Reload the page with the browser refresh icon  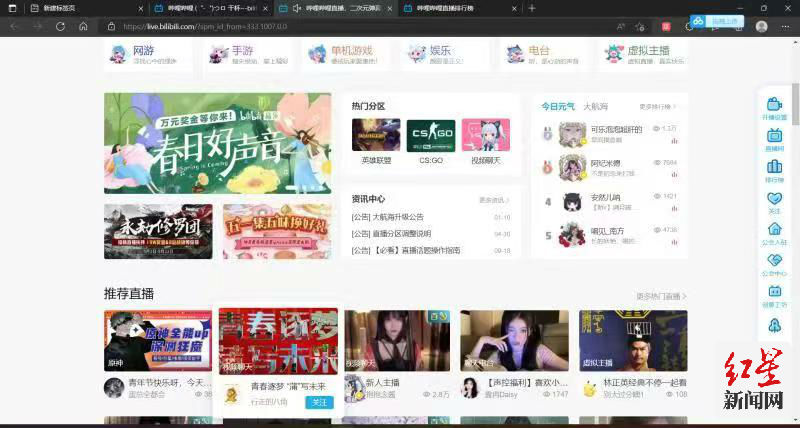tap(60, 27)
